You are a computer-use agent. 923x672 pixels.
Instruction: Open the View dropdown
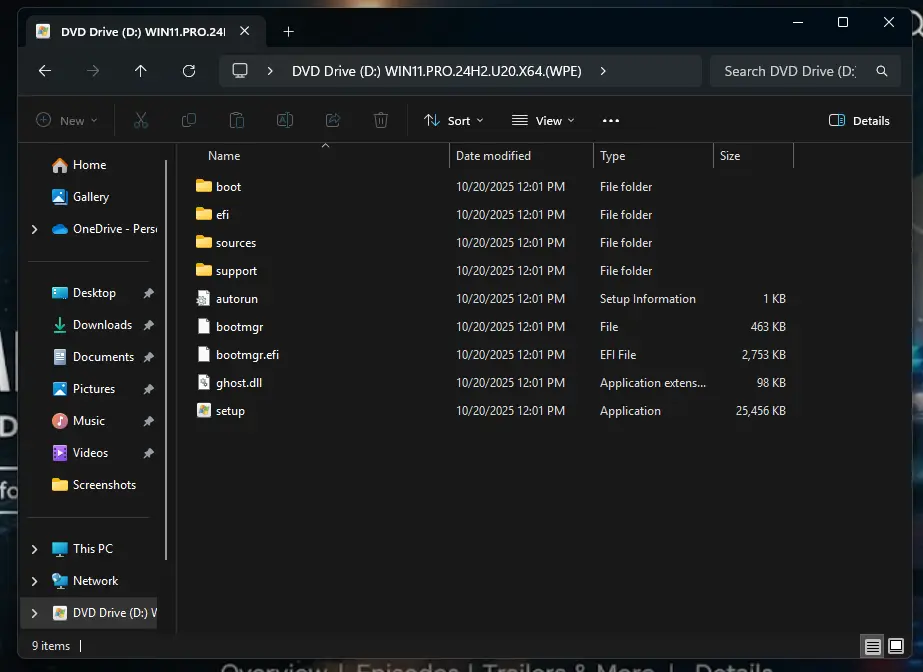pos(543,121)
